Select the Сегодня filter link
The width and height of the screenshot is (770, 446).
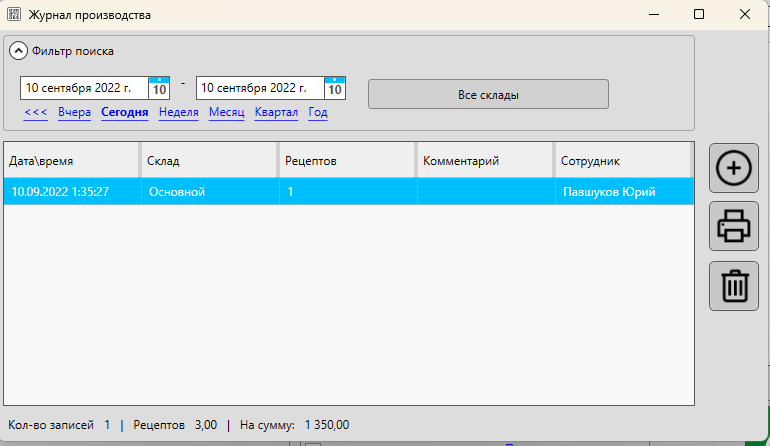124,113
